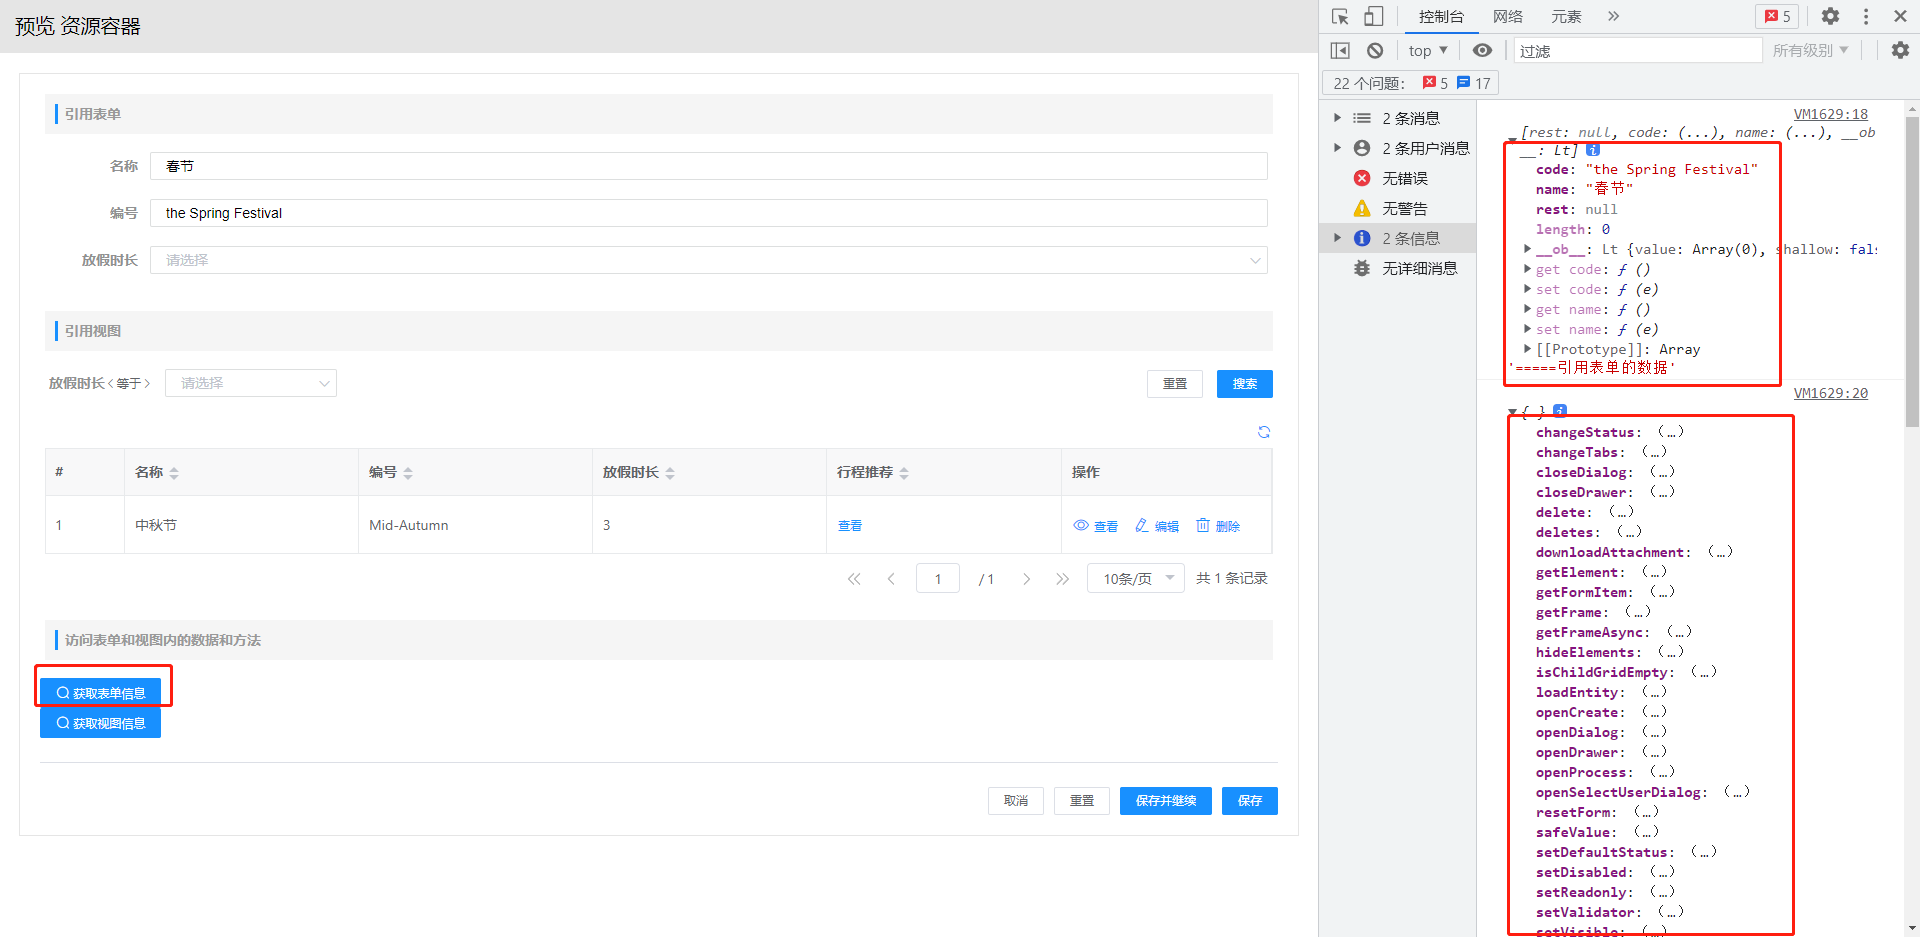Switch to the 网络 tab

[1507, 17]
